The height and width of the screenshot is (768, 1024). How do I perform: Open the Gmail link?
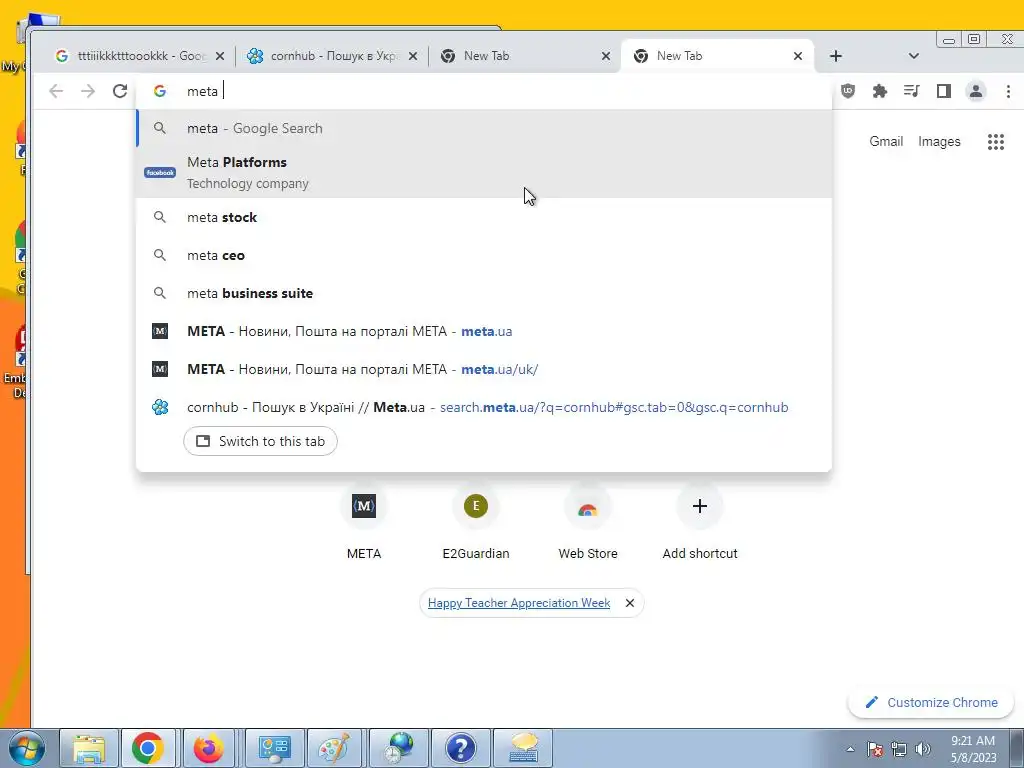pyautogui.click(x=886, y=142)
